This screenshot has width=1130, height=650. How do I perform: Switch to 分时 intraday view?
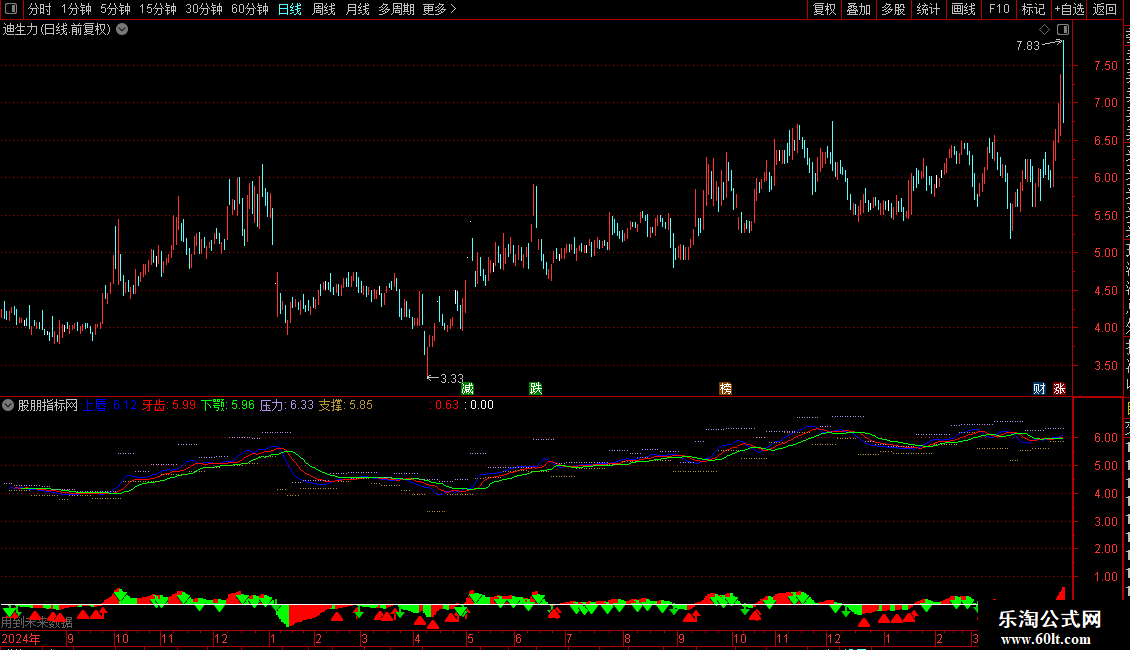pyautogui.click(x=40, y=9)
